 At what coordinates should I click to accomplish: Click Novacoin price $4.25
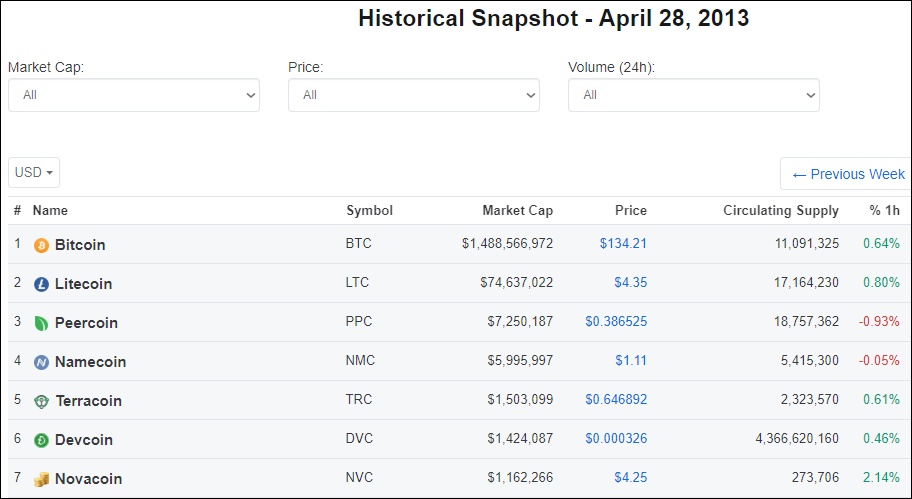point(630,477)
